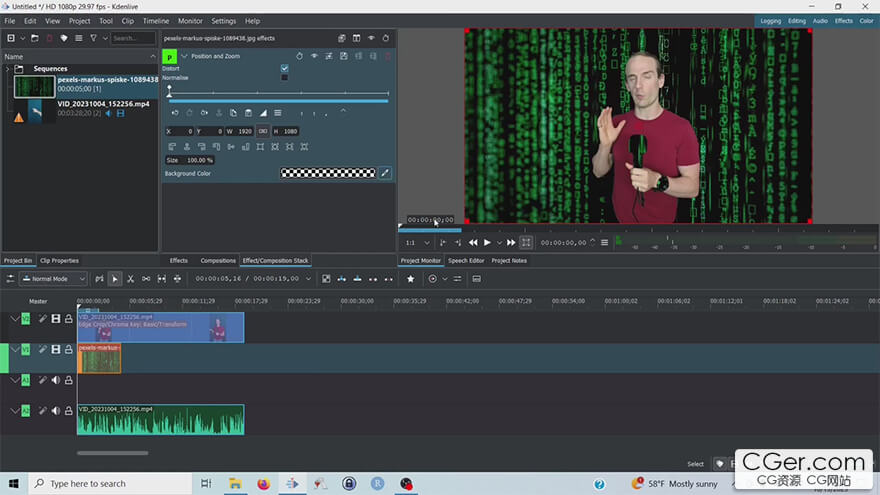This screenshot has height=495, width=880.
Task: Click the copy keyframe icon under the keyframe ruler
Action: coord(233,113)
